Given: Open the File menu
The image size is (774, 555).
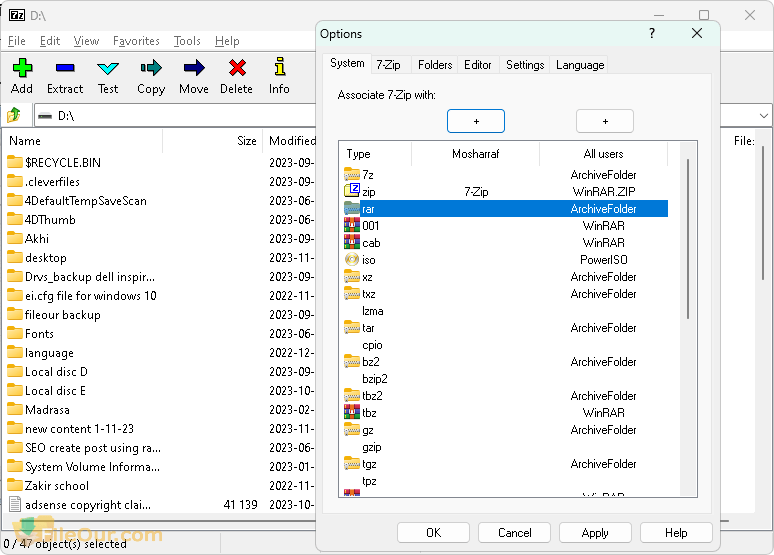Looking at the screenshot, I should coord(16,40).
